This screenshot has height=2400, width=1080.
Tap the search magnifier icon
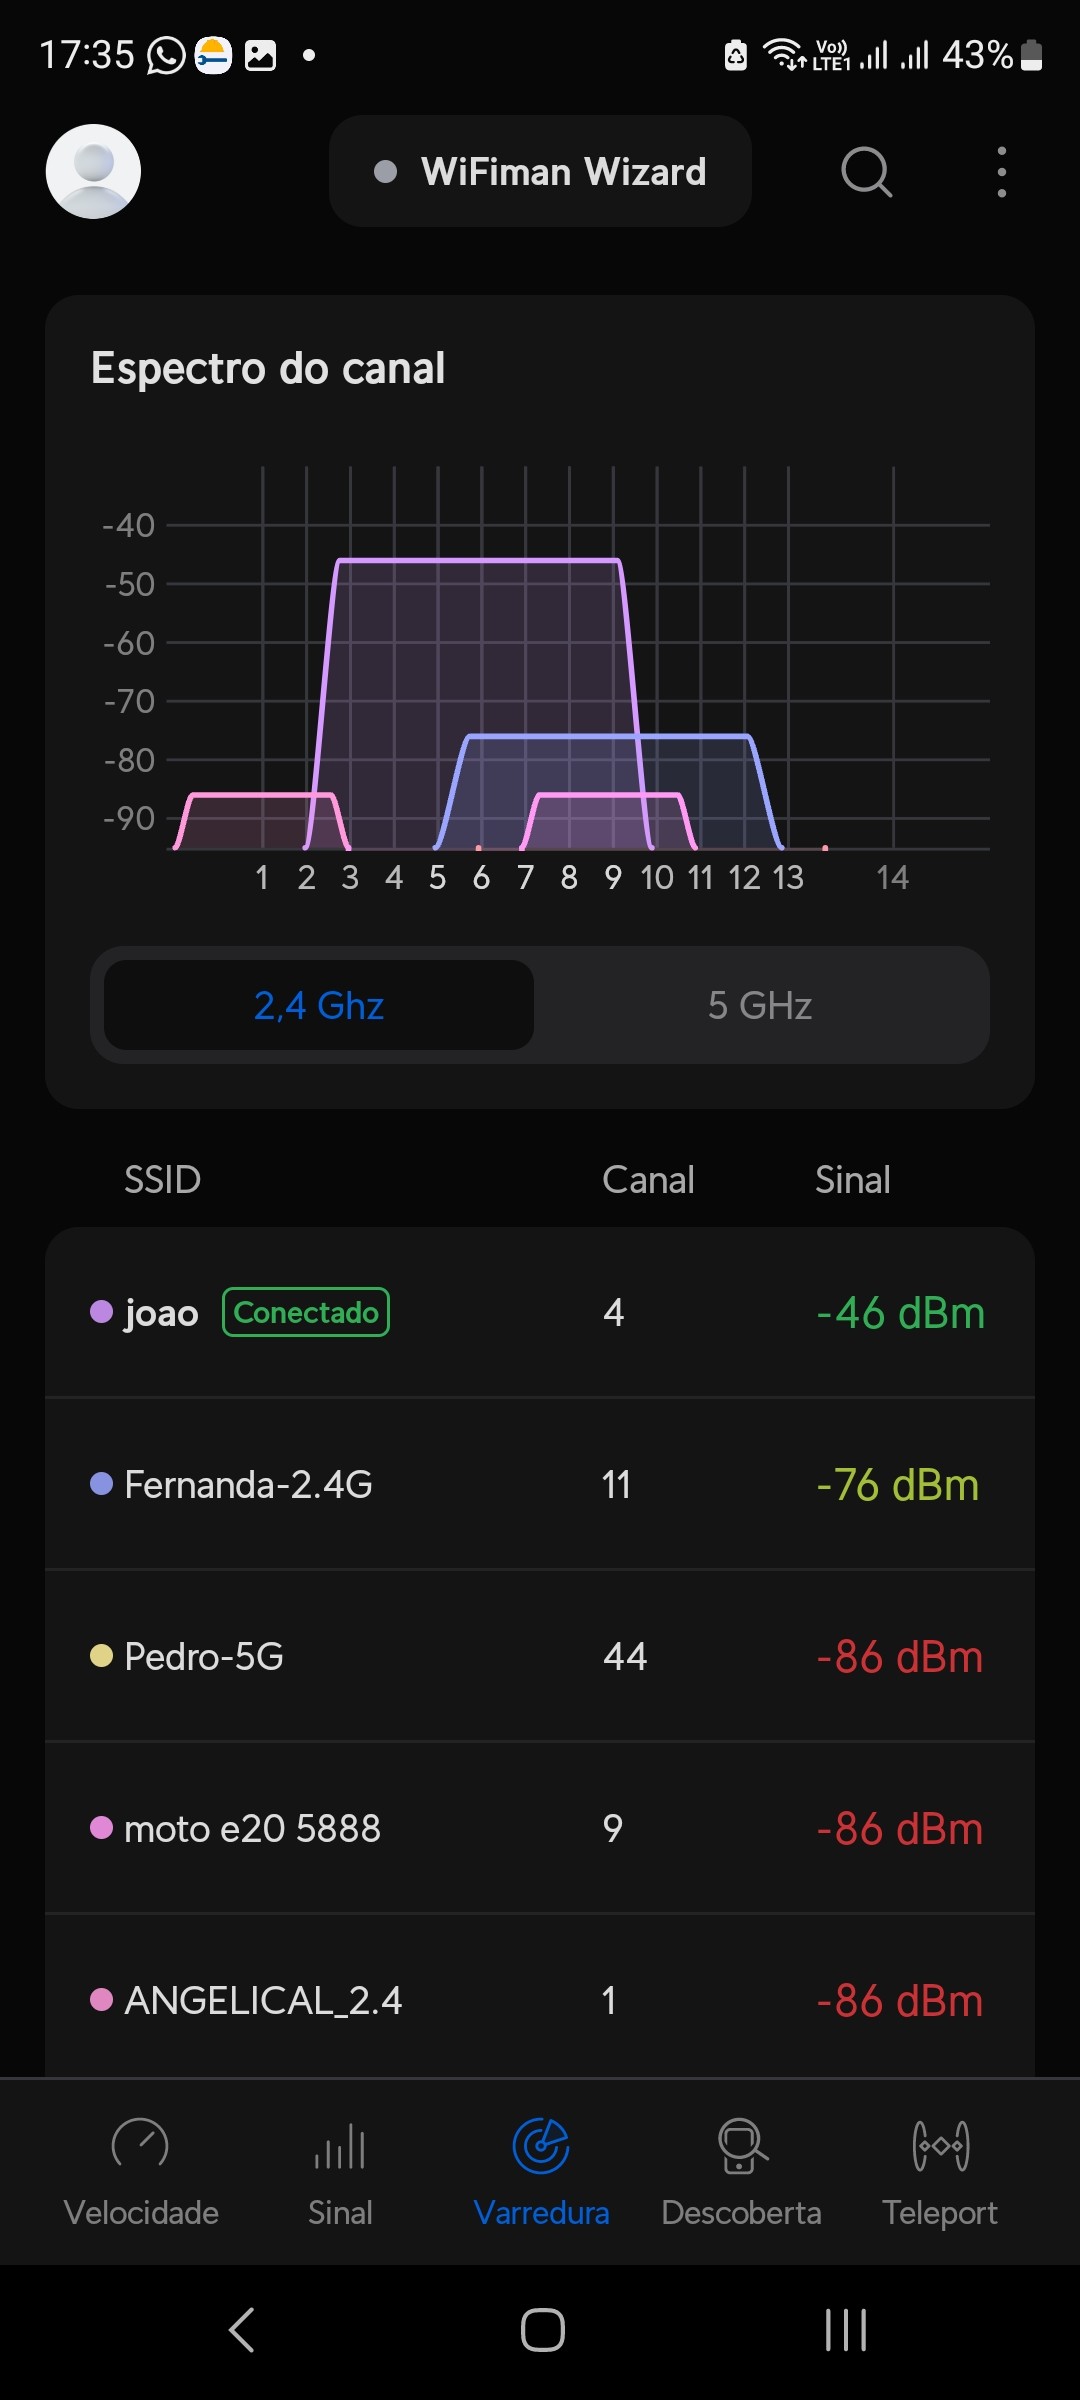coord(866,172)
